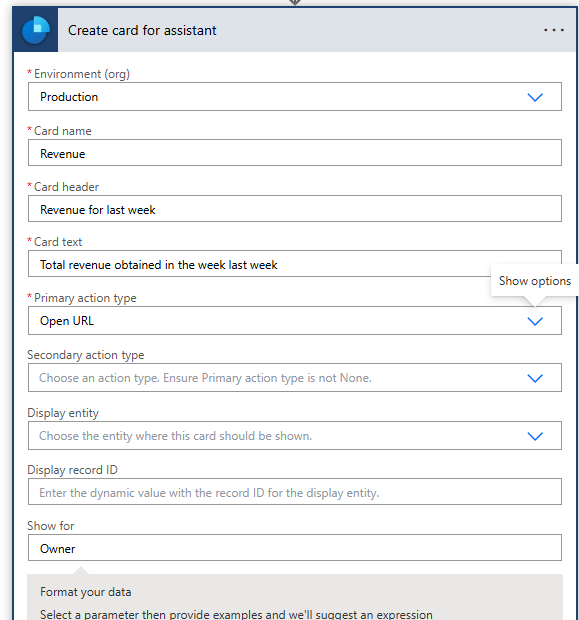This screenshot has width=579, height=620.
Task: Open the Secondary action type dropdown arrow
Action: click(535, 378)
